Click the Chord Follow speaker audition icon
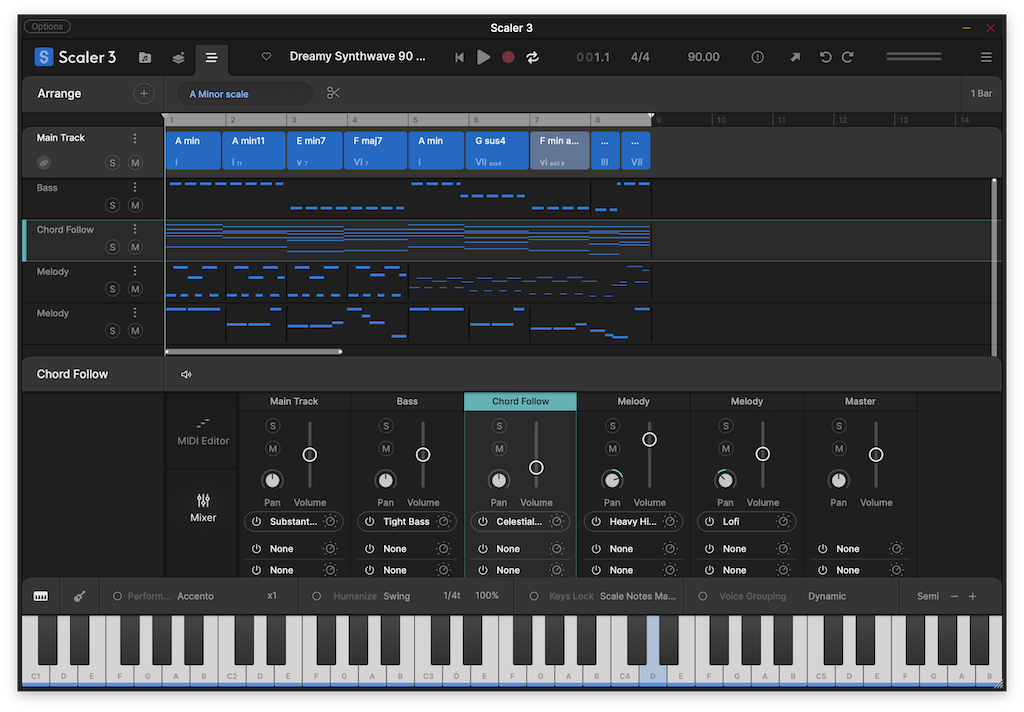The width and height of the screenshot is (1024, 712). [x=186, y=374]
